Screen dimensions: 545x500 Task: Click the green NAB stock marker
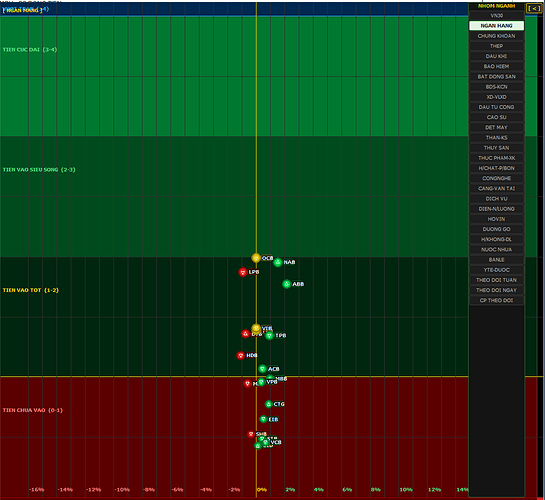click(277, 262)
